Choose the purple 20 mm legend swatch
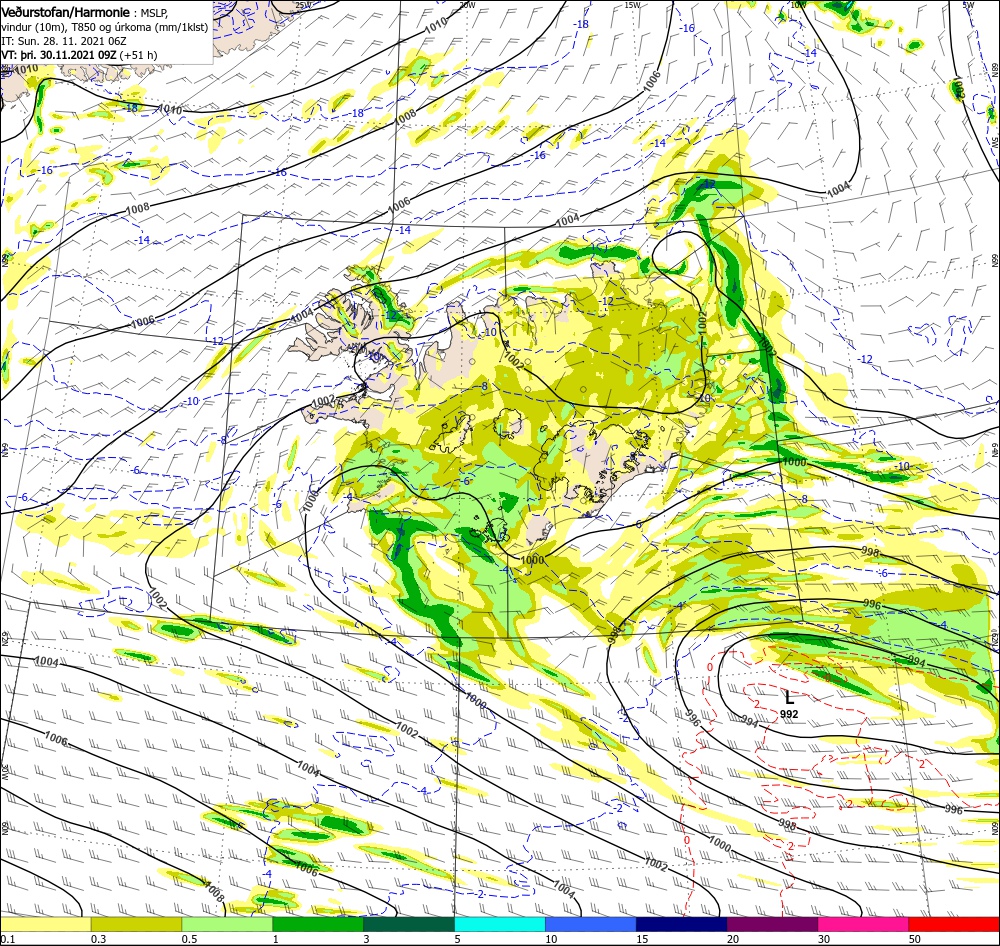Screen dimensions: 1000x946 [x=772, y=924]
